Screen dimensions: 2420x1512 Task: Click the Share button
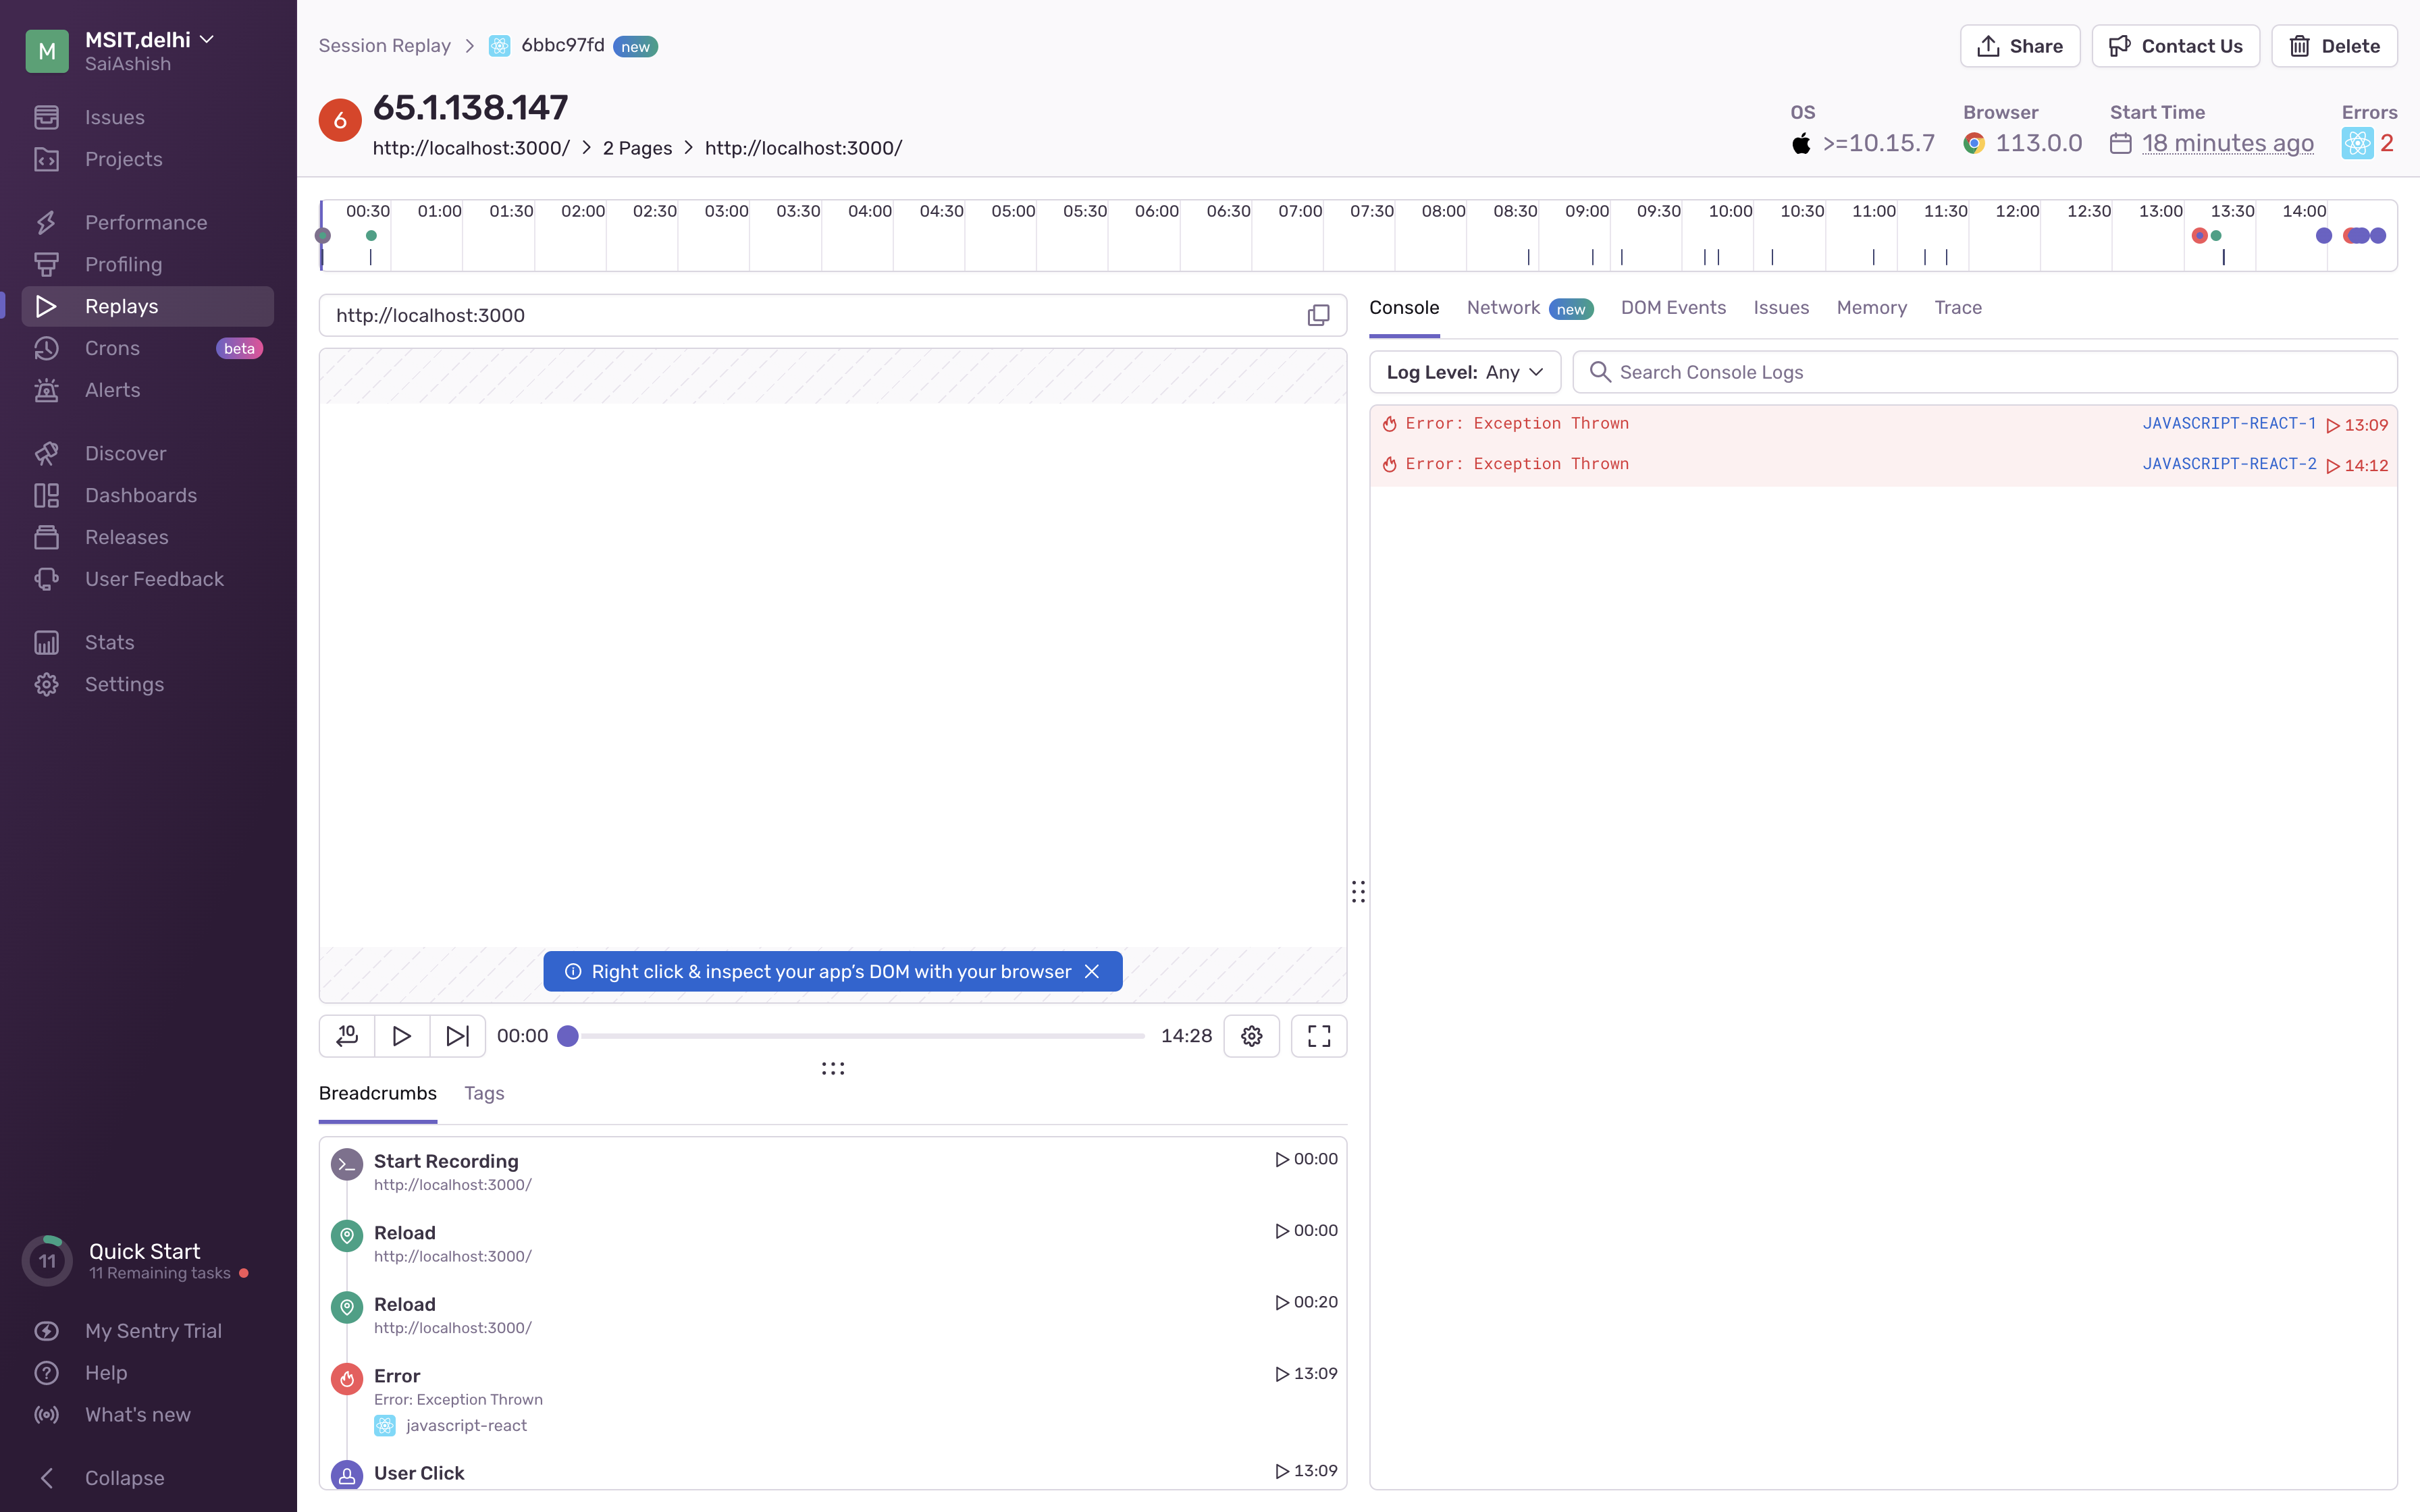tap(2019, 45)
